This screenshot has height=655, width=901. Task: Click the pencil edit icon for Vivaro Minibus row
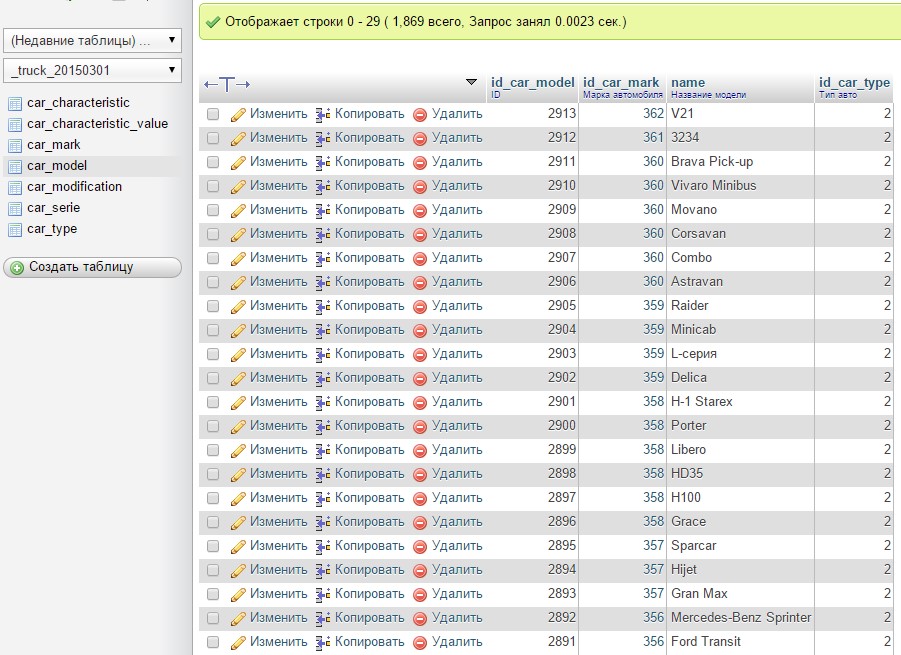[x=238, y=187]
